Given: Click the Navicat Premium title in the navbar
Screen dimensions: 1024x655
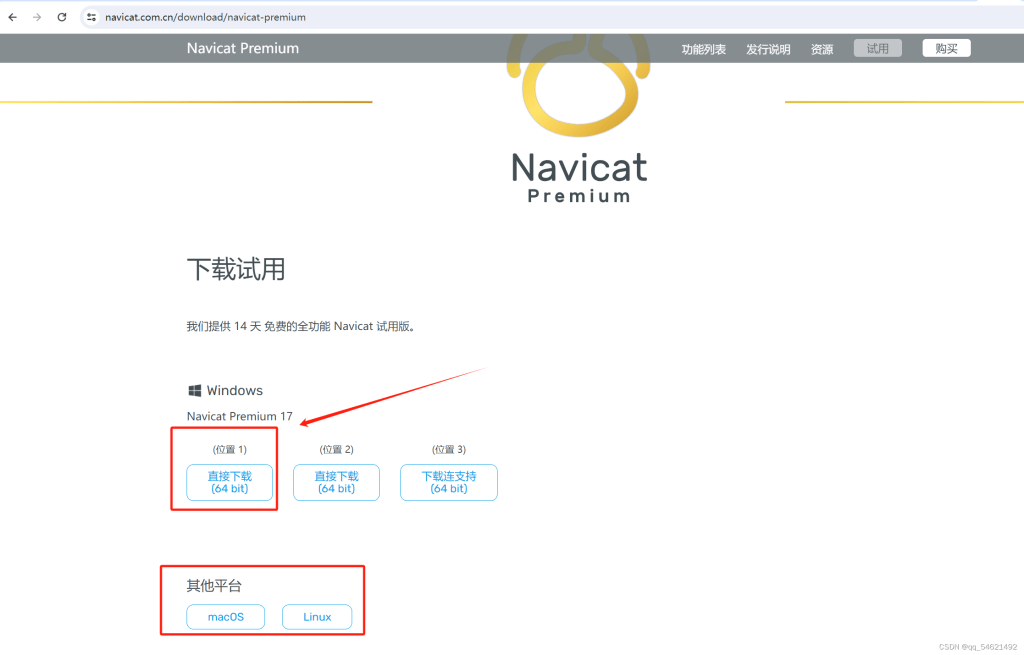Looking at the screenshot, I should pos(242,47).
